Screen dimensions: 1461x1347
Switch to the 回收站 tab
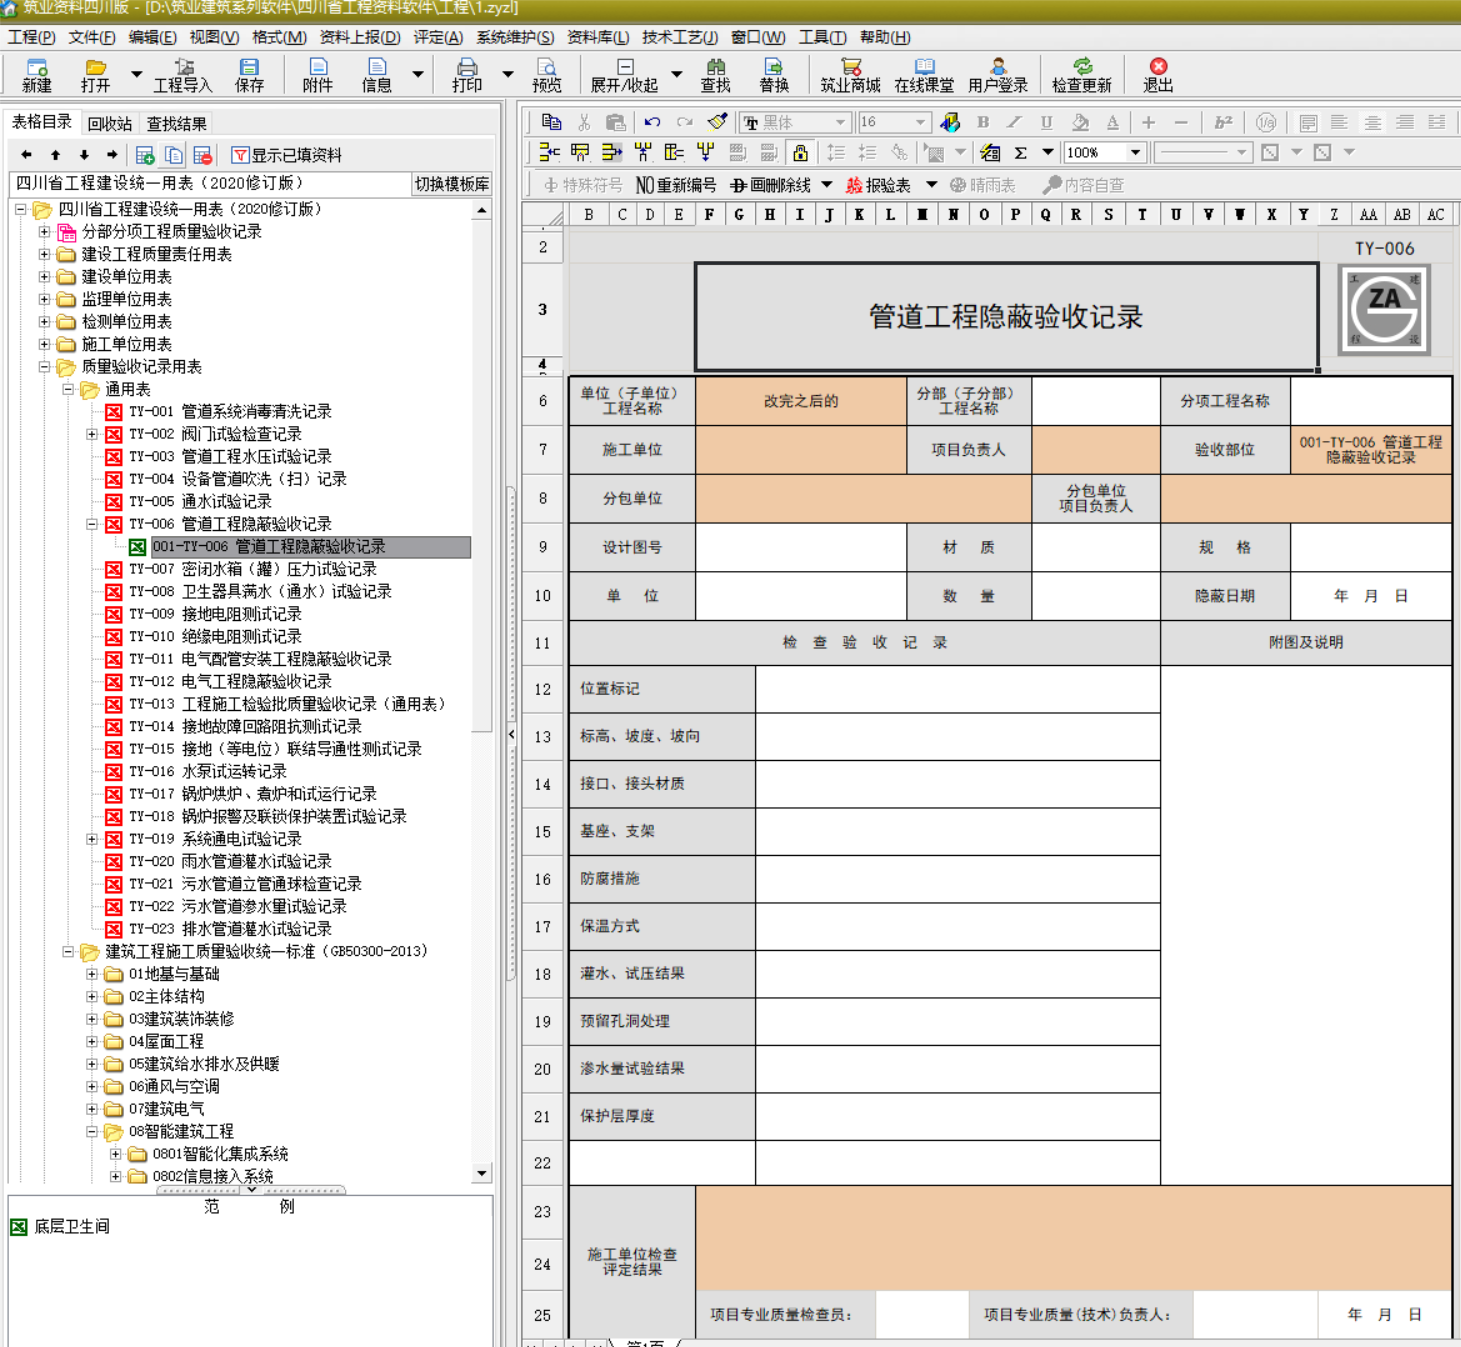(x=110, y=124)
